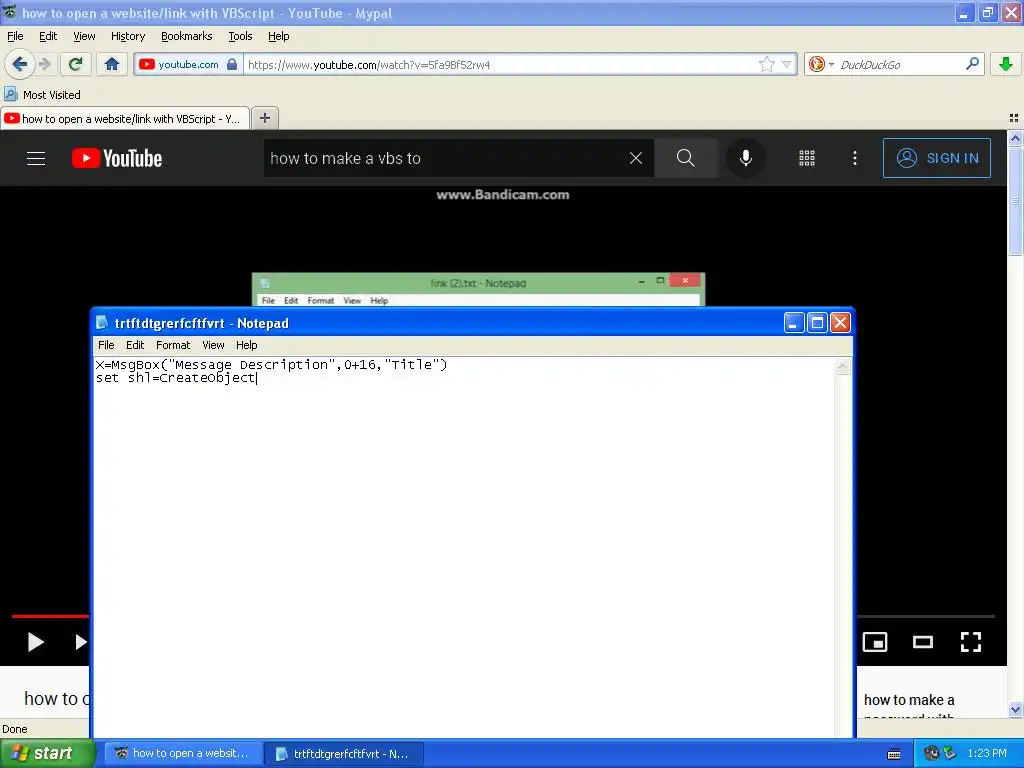
Task: Click the 'set shl=CreateObject' line
Action: pos(176,377)
